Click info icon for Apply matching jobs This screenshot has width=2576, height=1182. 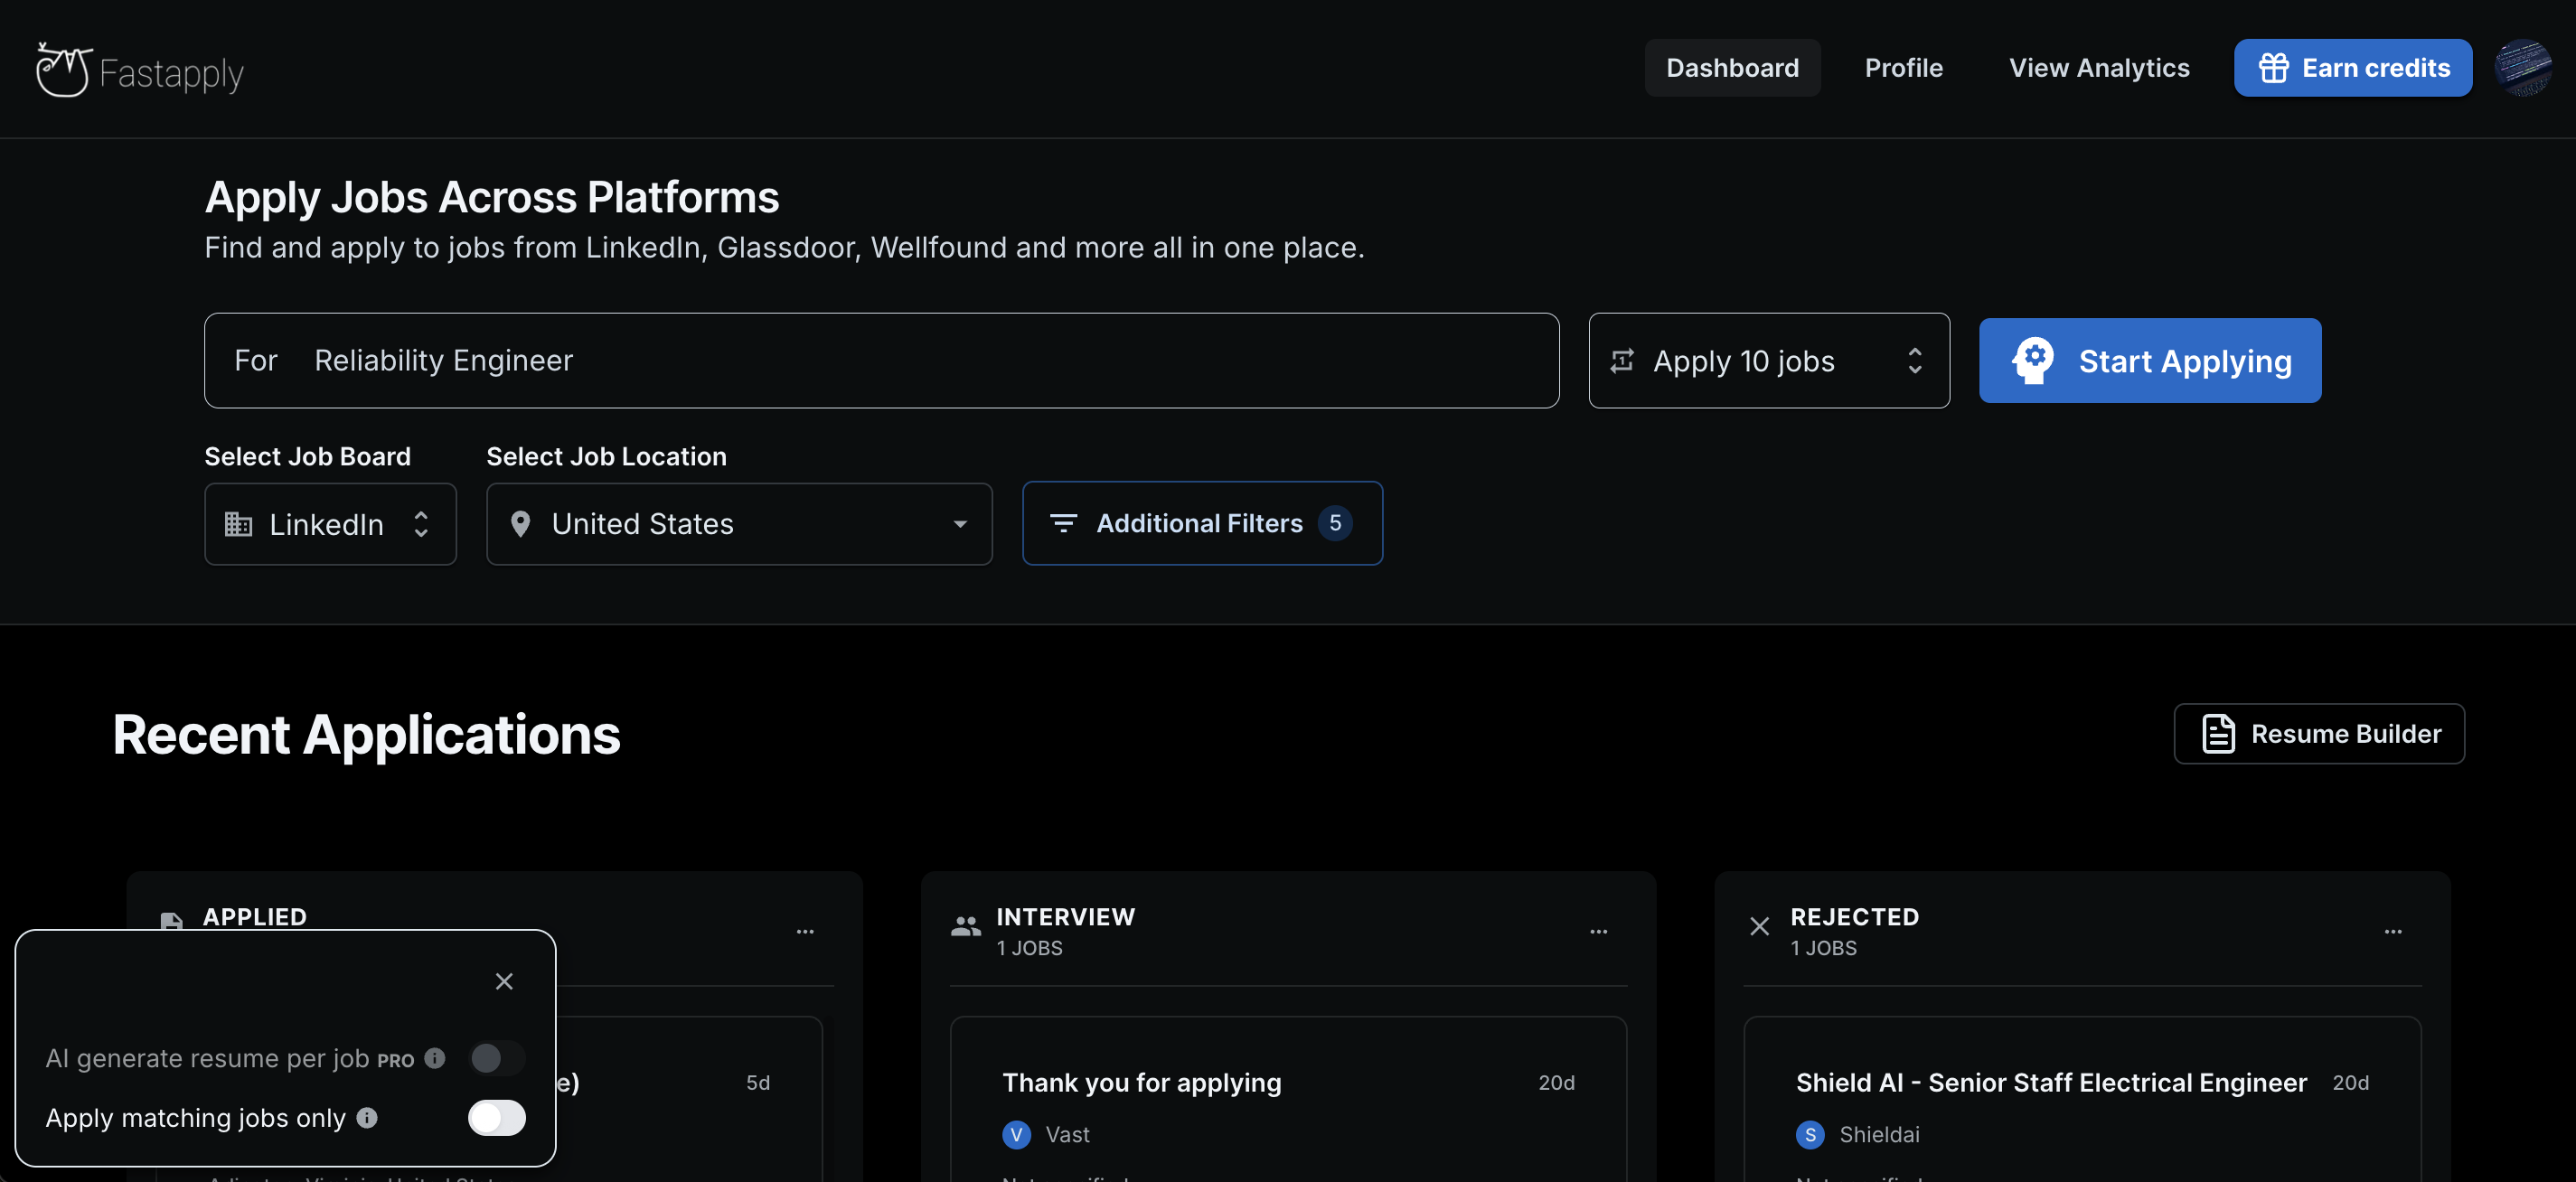(x=367, y=1118)
